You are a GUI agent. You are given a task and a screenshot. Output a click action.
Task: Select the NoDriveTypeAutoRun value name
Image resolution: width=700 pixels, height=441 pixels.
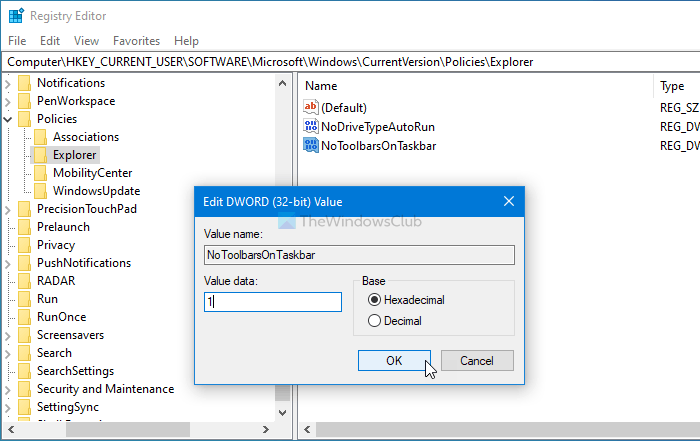click(378, 127)
